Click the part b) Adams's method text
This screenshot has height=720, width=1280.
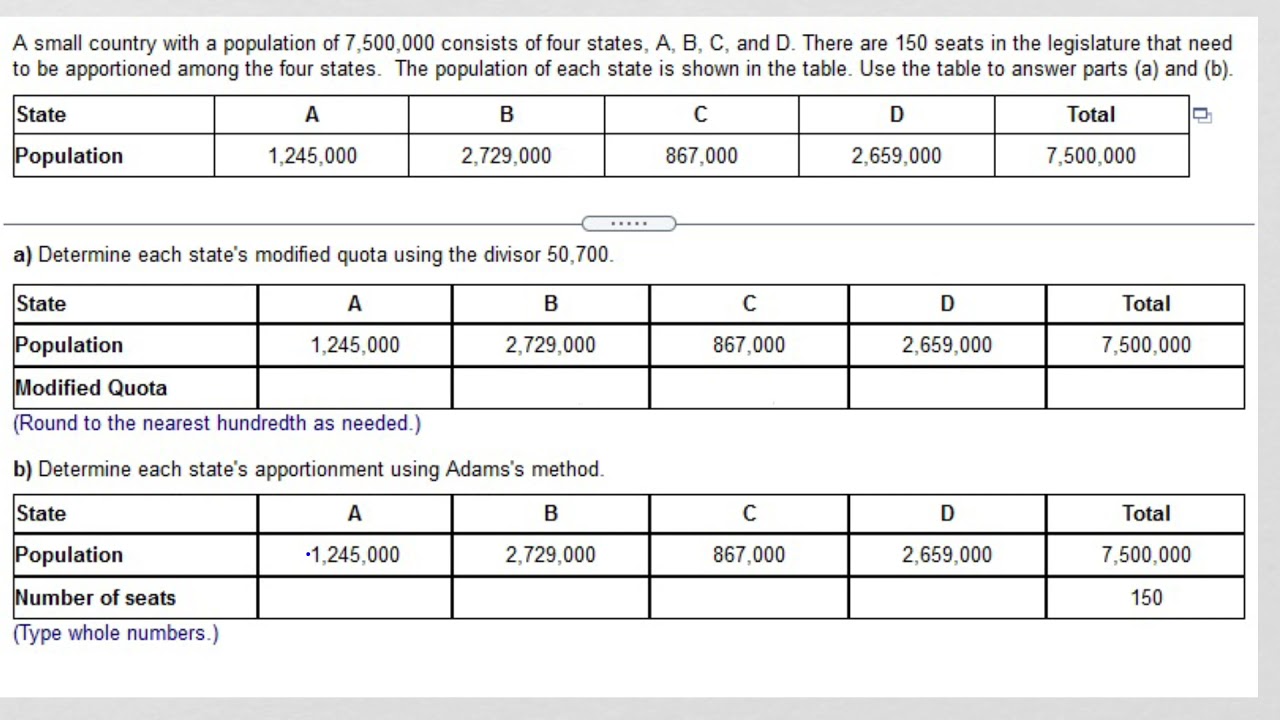tap(309, 469)
